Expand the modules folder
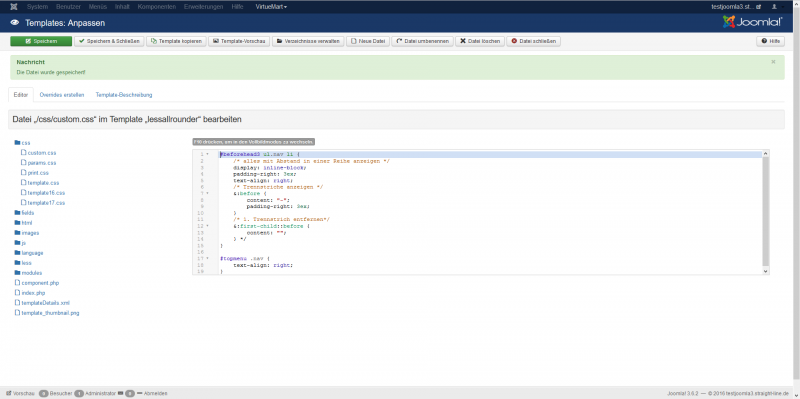The height and width of the screenshot is (399, 800). point(29,273)
